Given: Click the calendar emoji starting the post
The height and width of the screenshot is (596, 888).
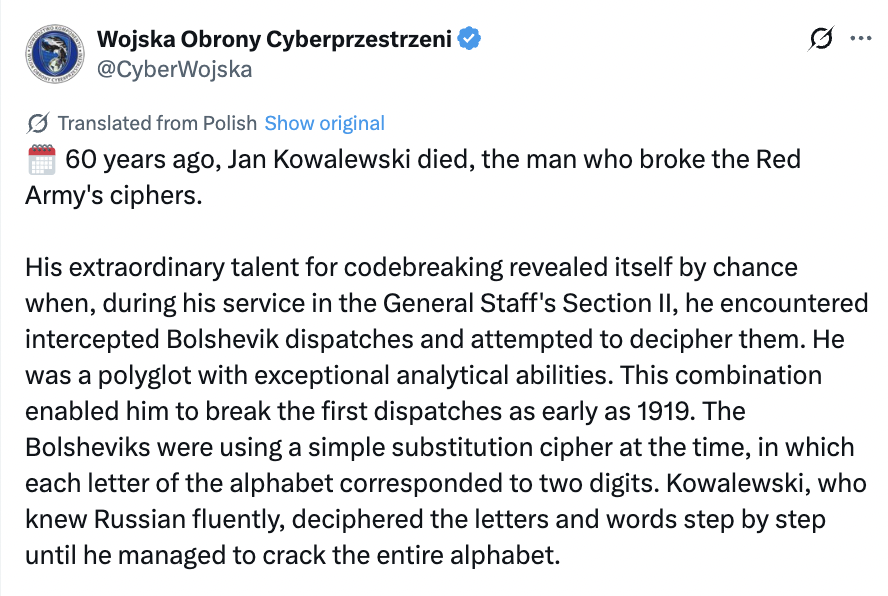Looking at the screenshot, I should [x=40, y=160].
